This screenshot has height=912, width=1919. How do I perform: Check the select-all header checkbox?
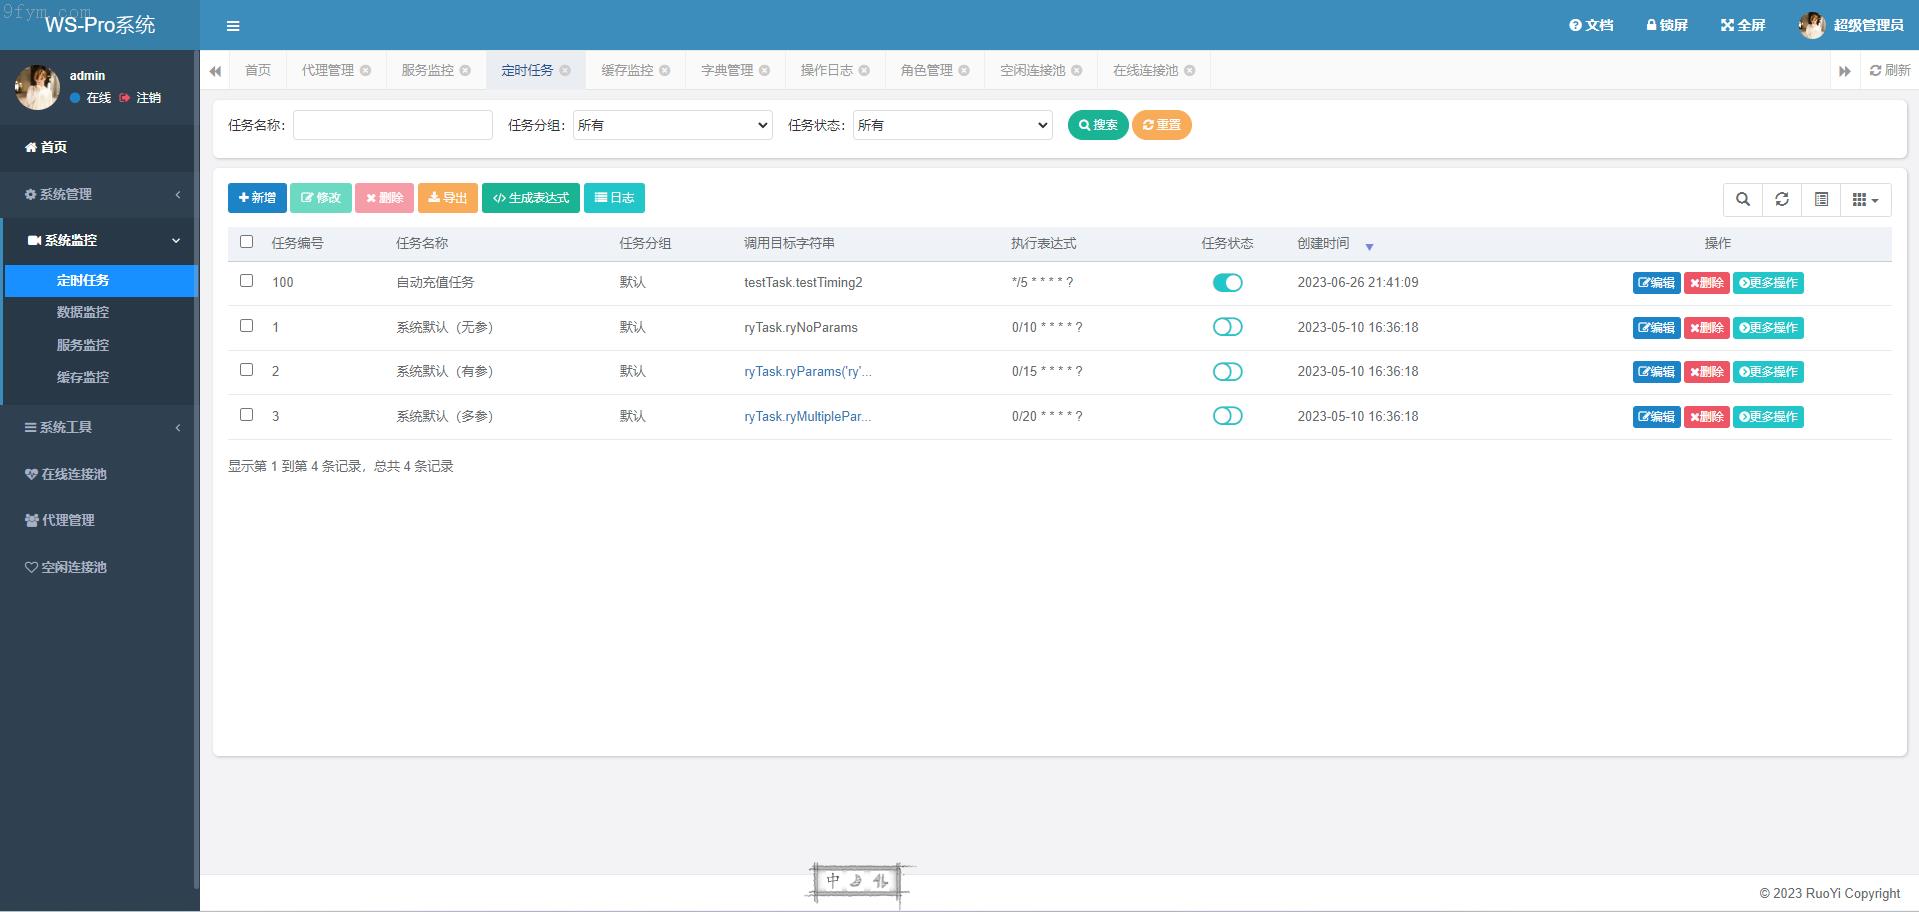click(x=246, y=242)
